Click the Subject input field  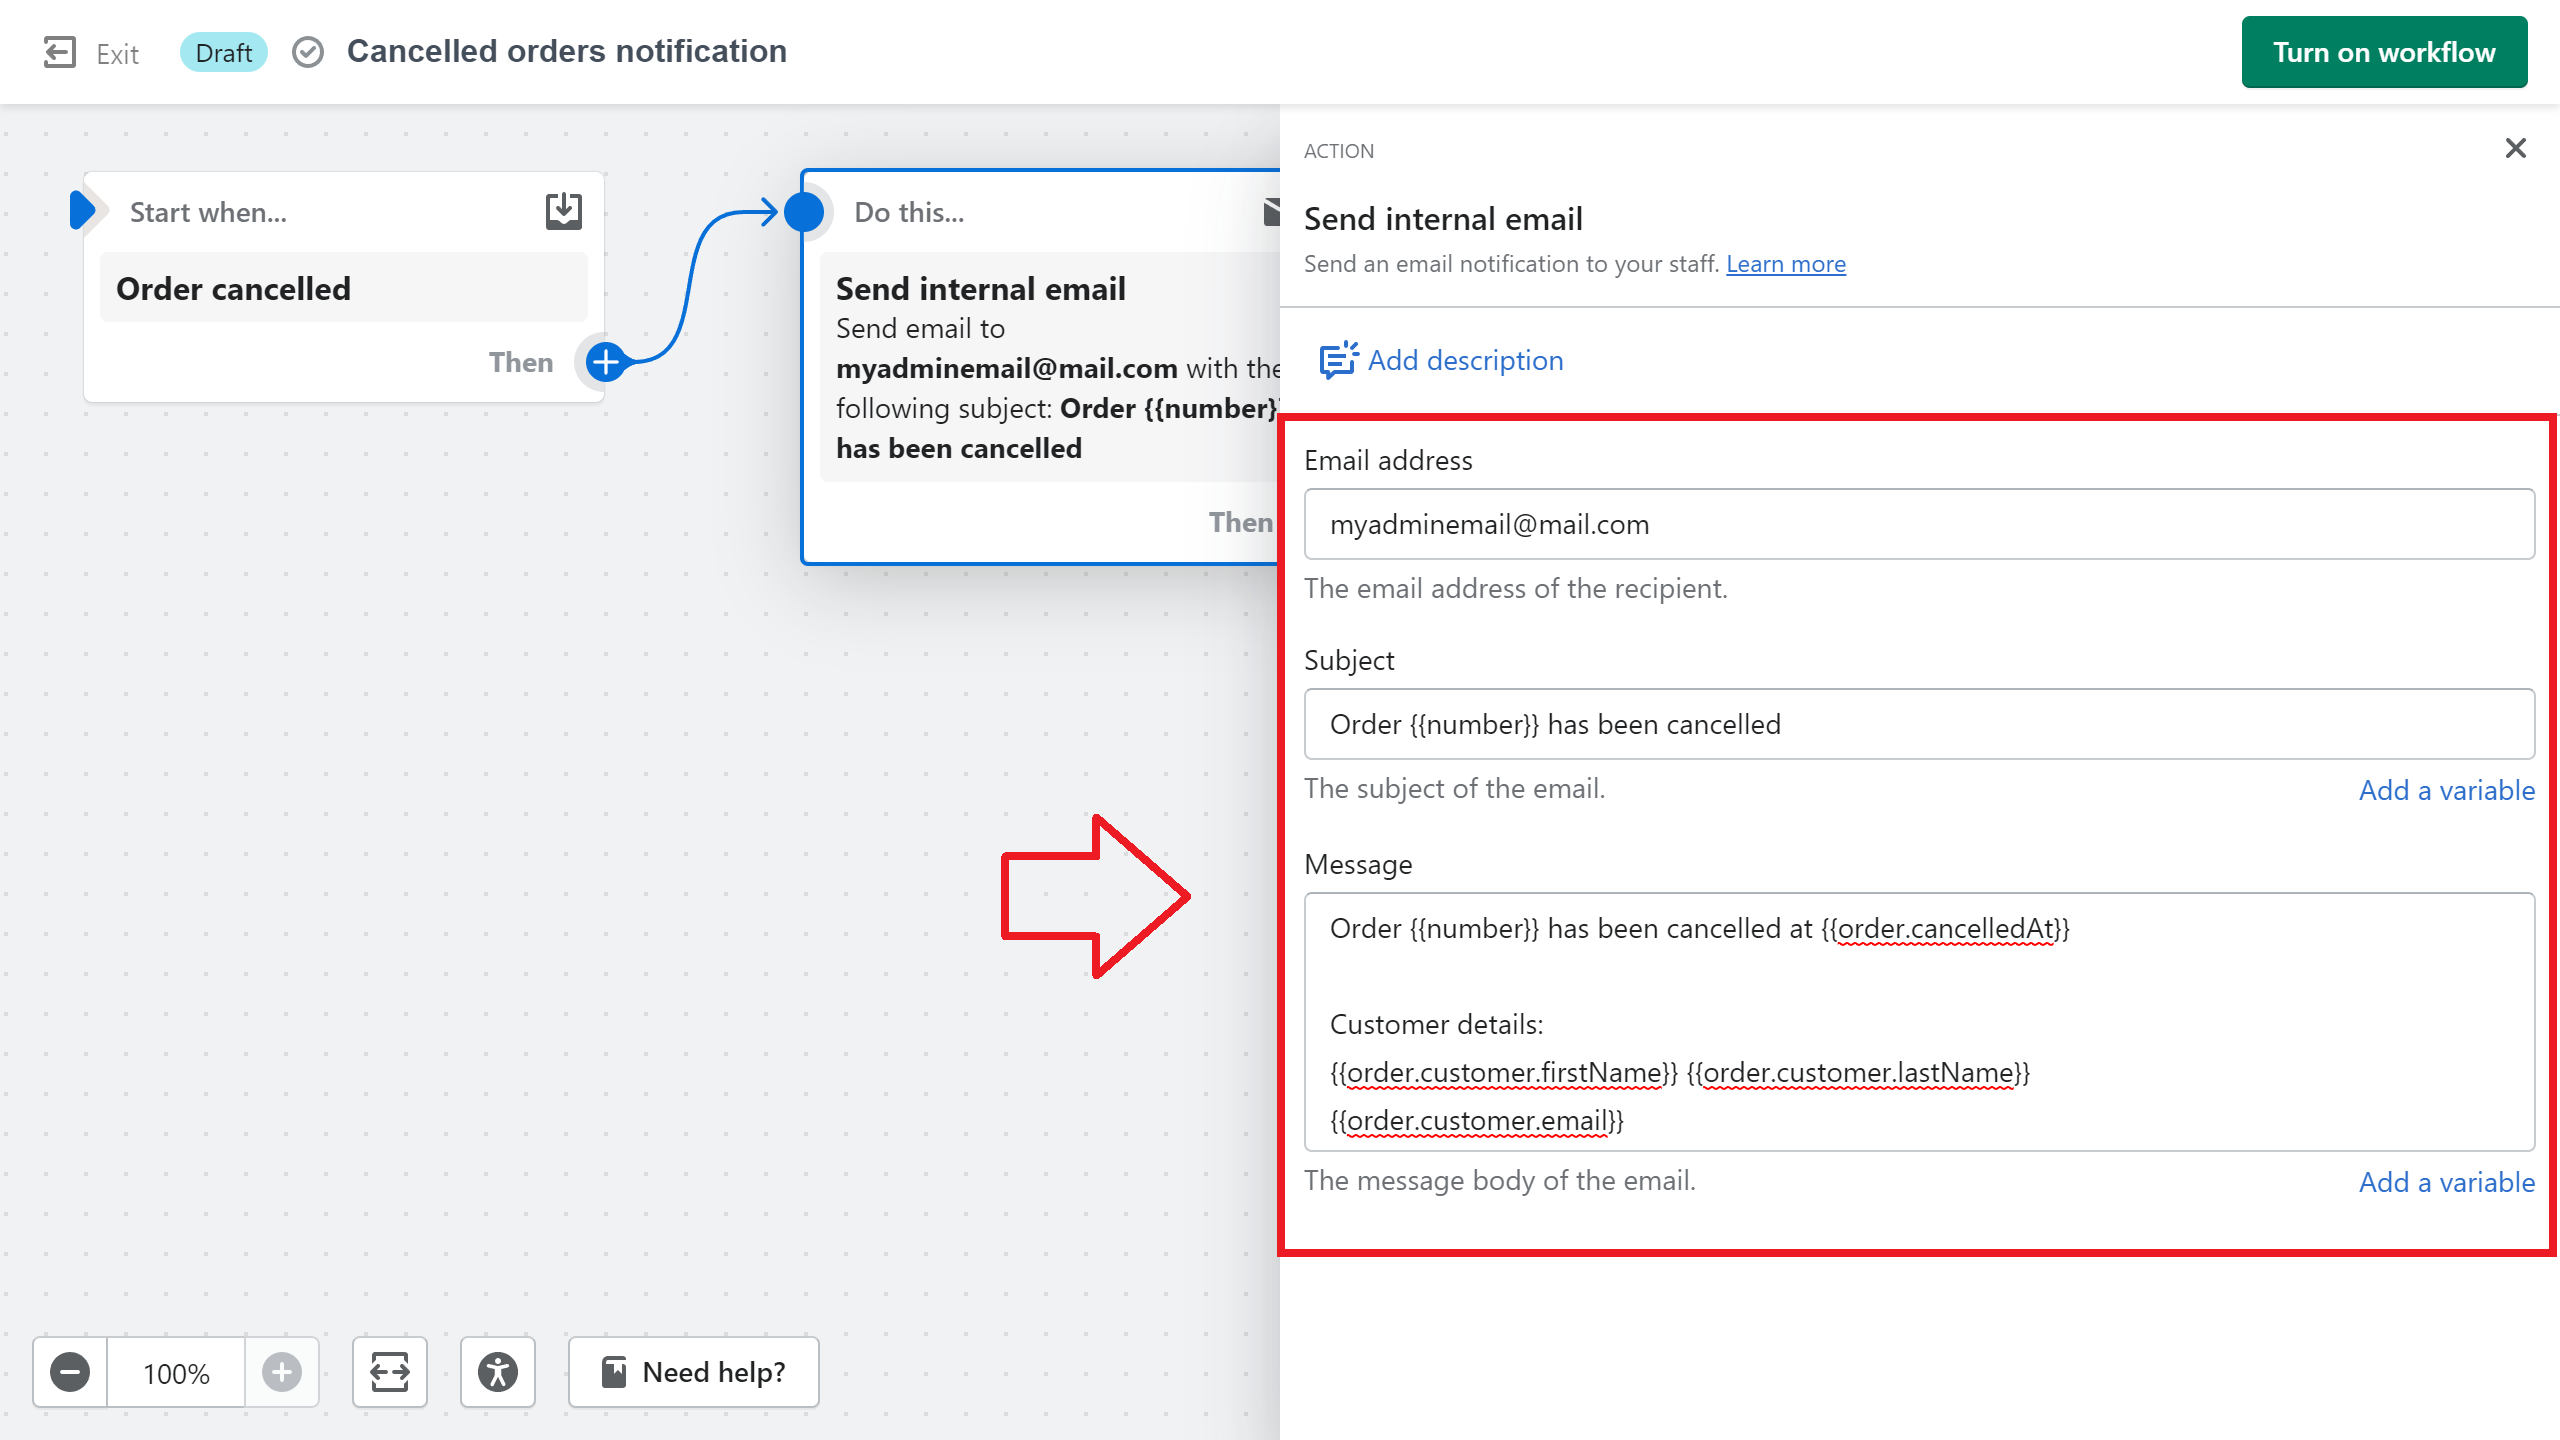tap(1919, 724)
